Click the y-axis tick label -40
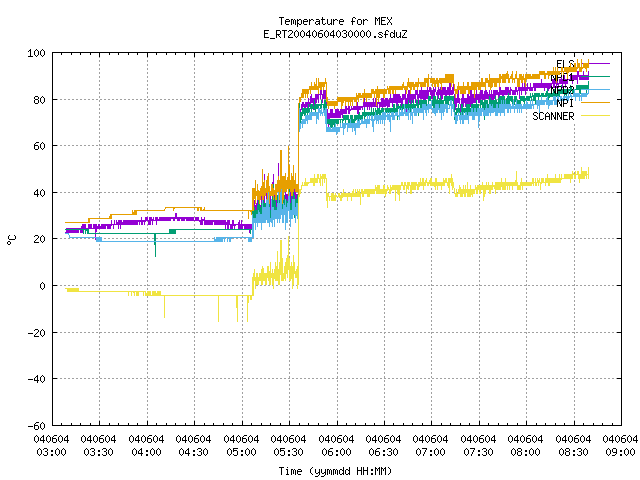 point(36,379)
